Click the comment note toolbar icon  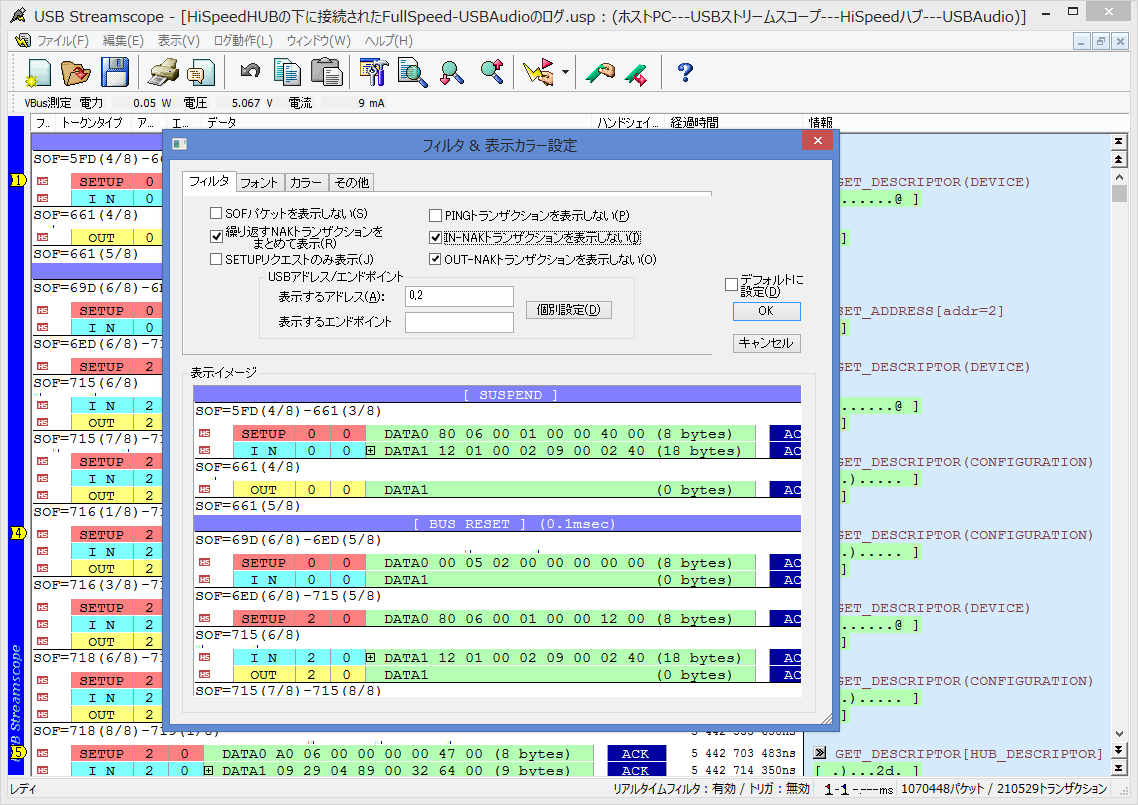click(200, 73)
